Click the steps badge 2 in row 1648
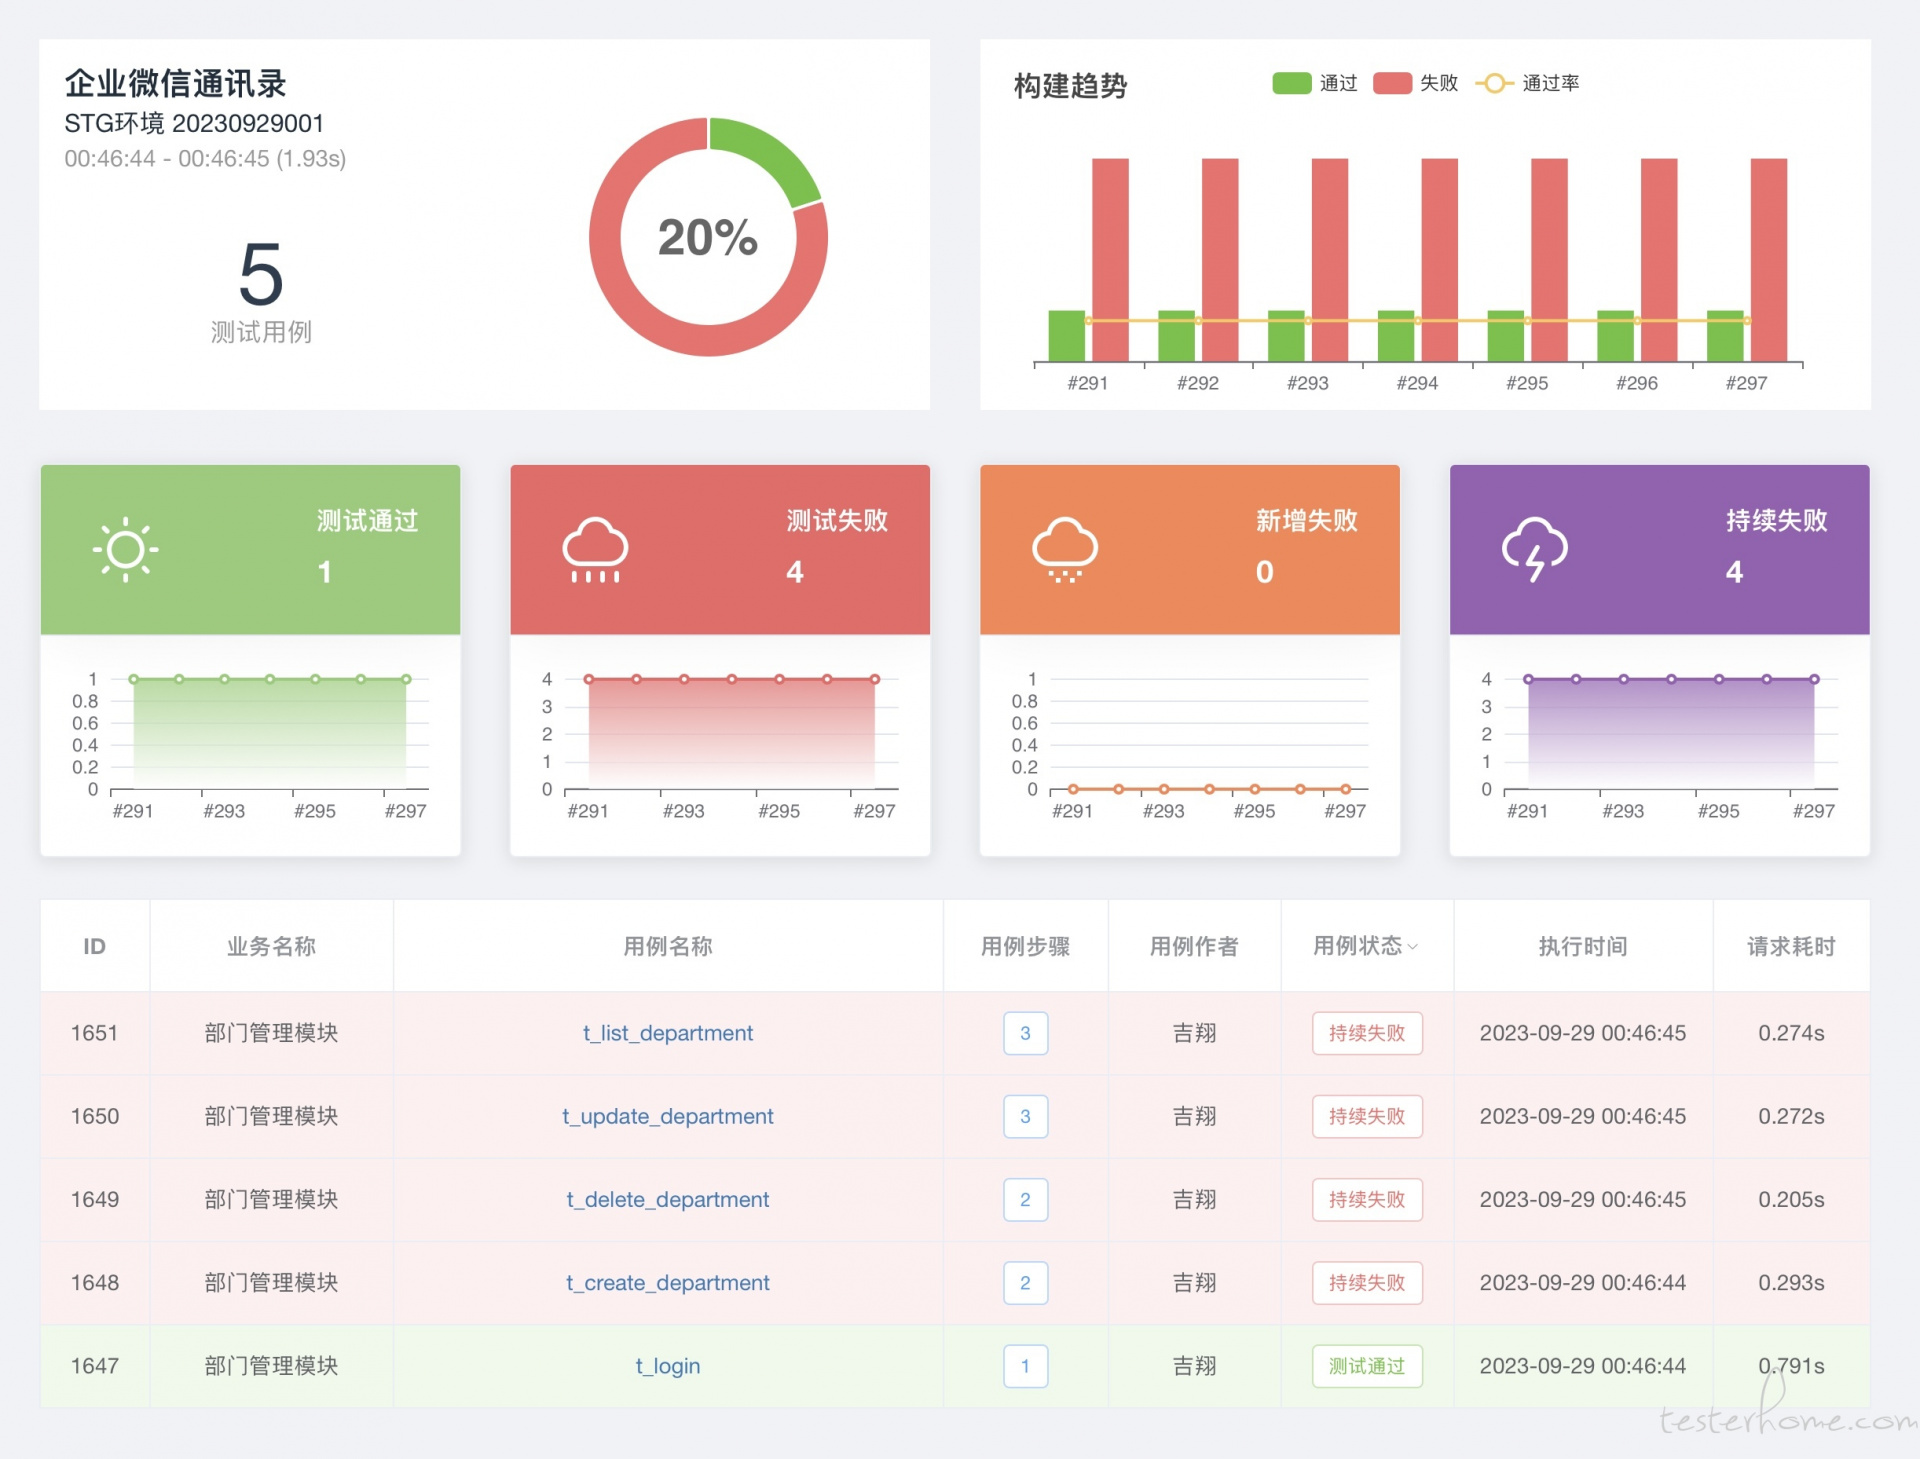1920x1459 pixels. (1025, 1282)
